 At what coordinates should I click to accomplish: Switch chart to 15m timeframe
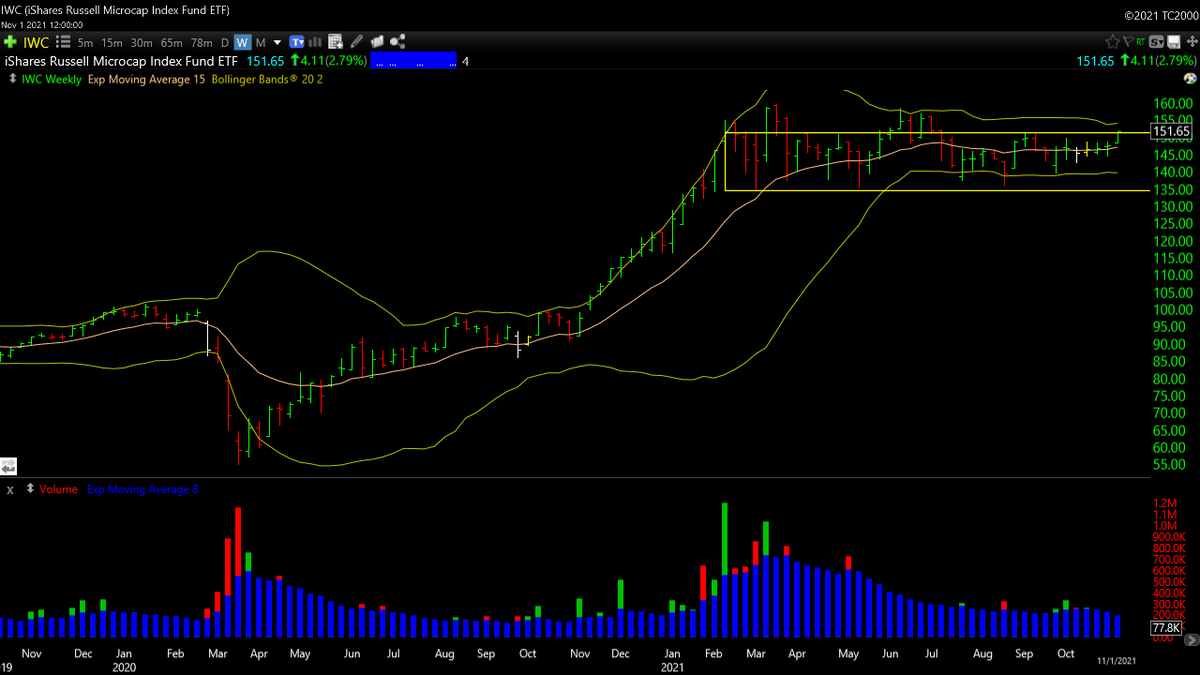(x=112, y=43)
